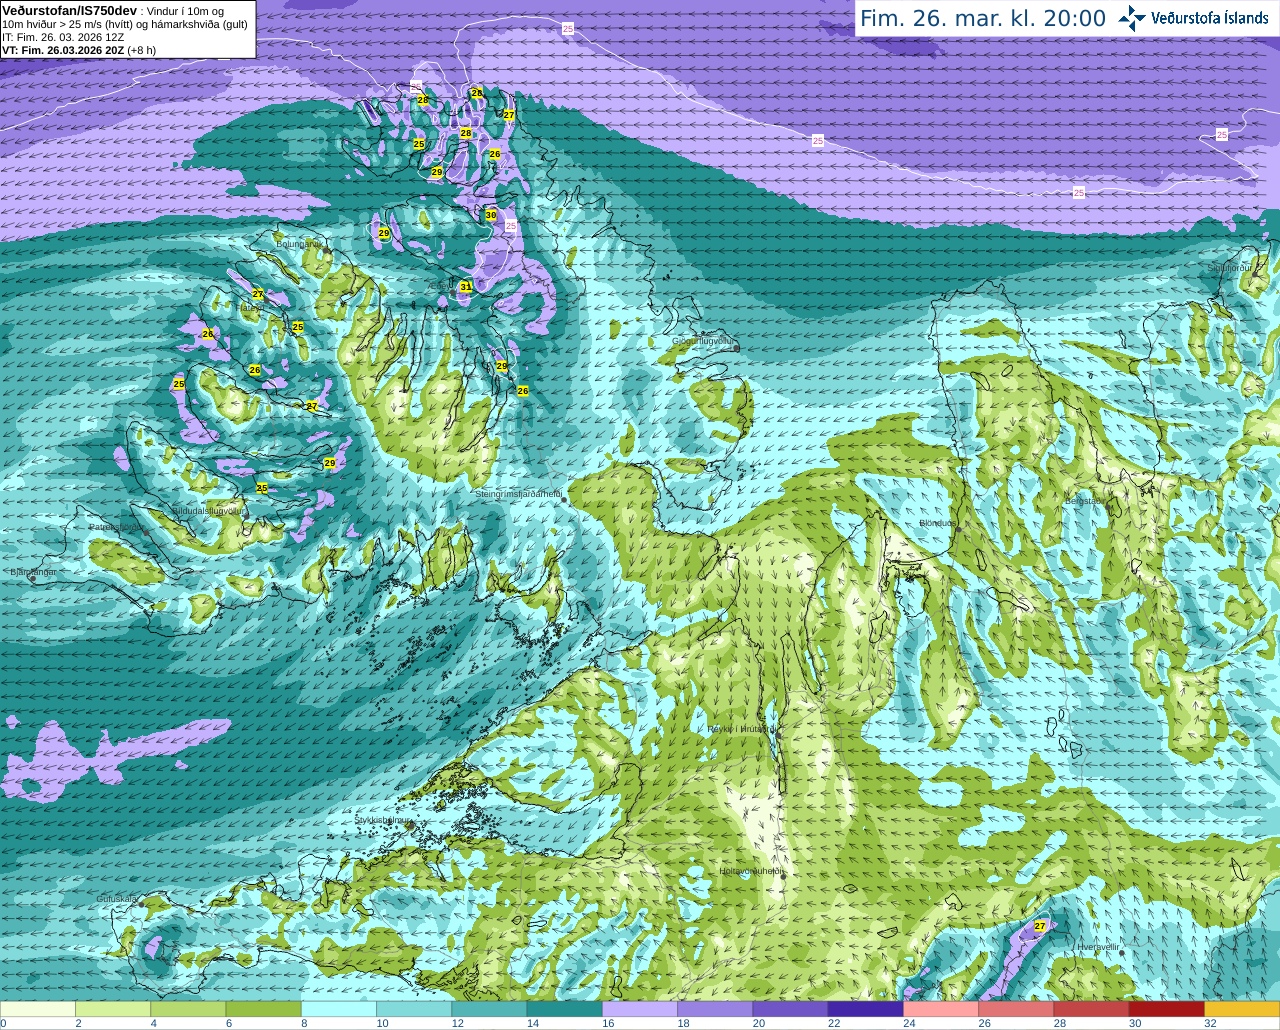Image resolution: width=1280 pixels, height=1030 pixels.
Task: Select the pale yellow legend swatch between 0 and 2
Action: coord(38,1009)
